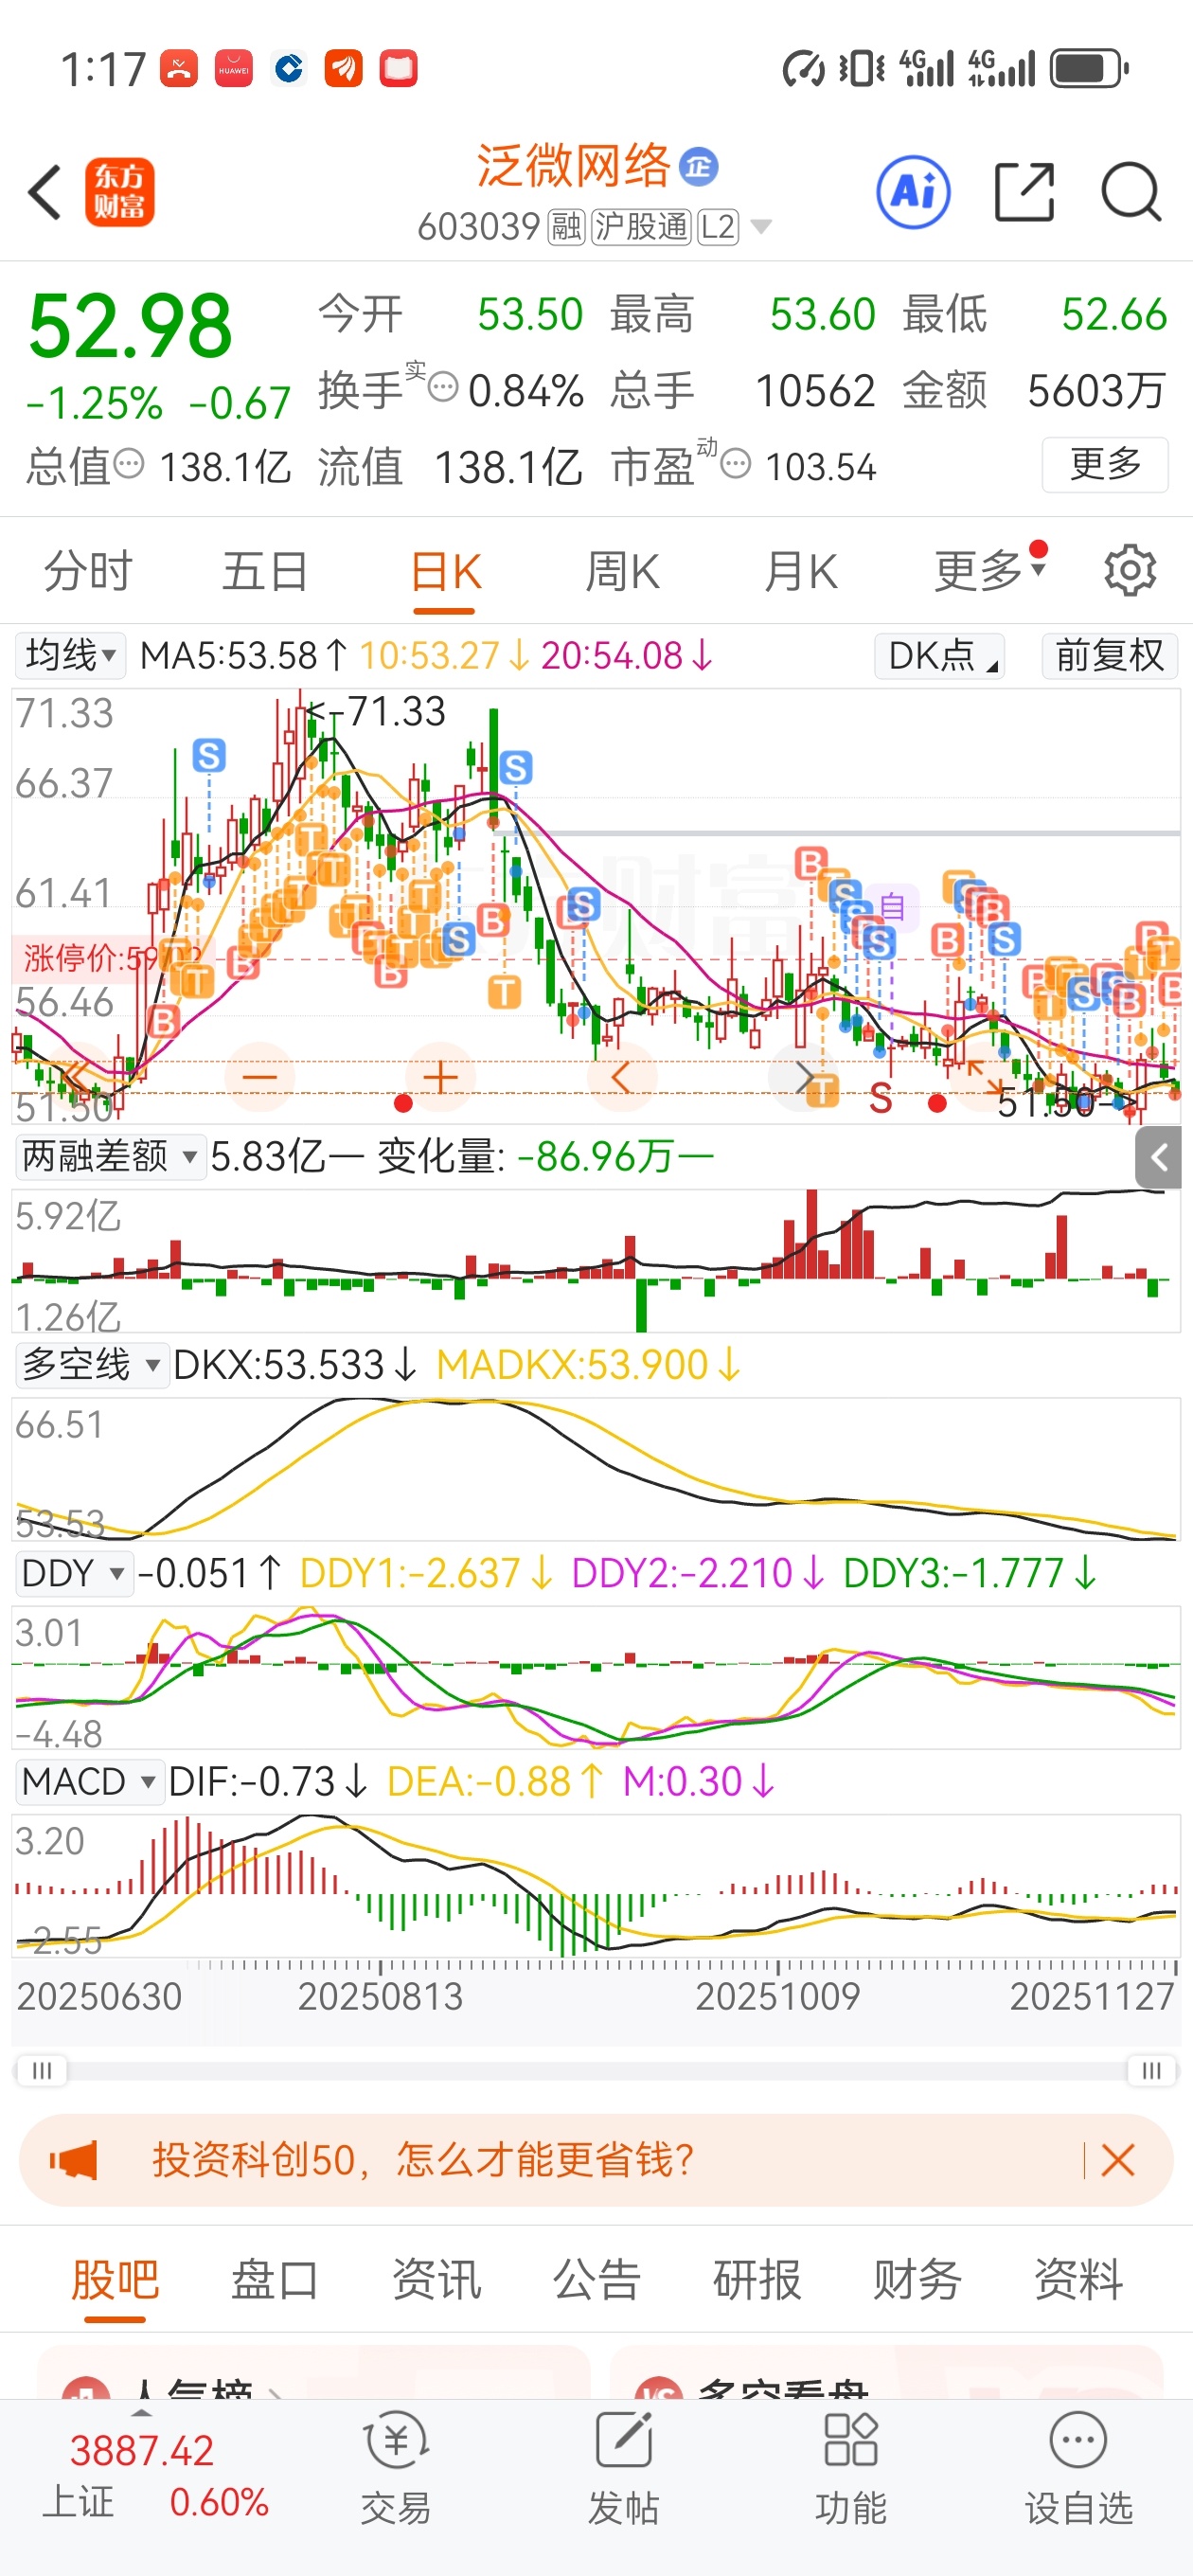Screen dimensions: 1193x2576
Task: Tap the 市盈 info icon
Action: 736,464
